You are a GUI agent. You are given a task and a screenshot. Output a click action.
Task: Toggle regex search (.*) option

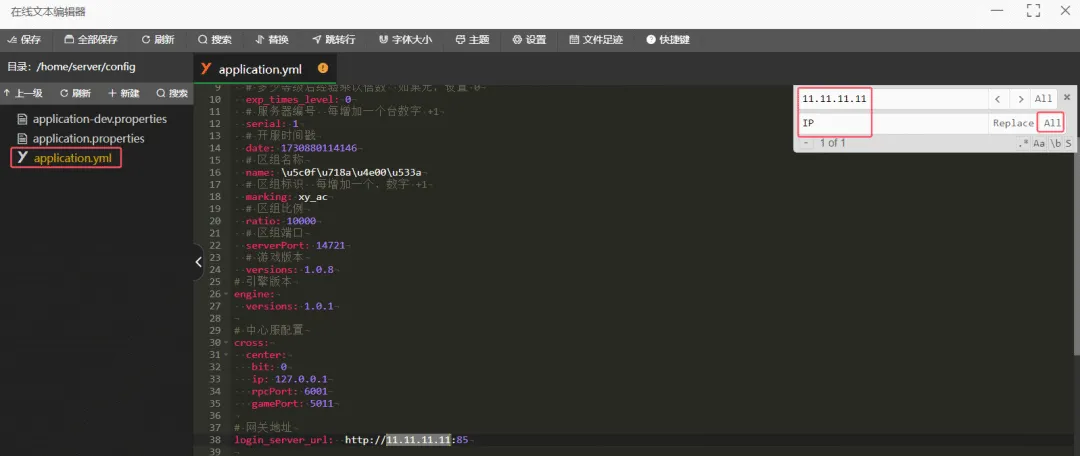pos(1023,144)
